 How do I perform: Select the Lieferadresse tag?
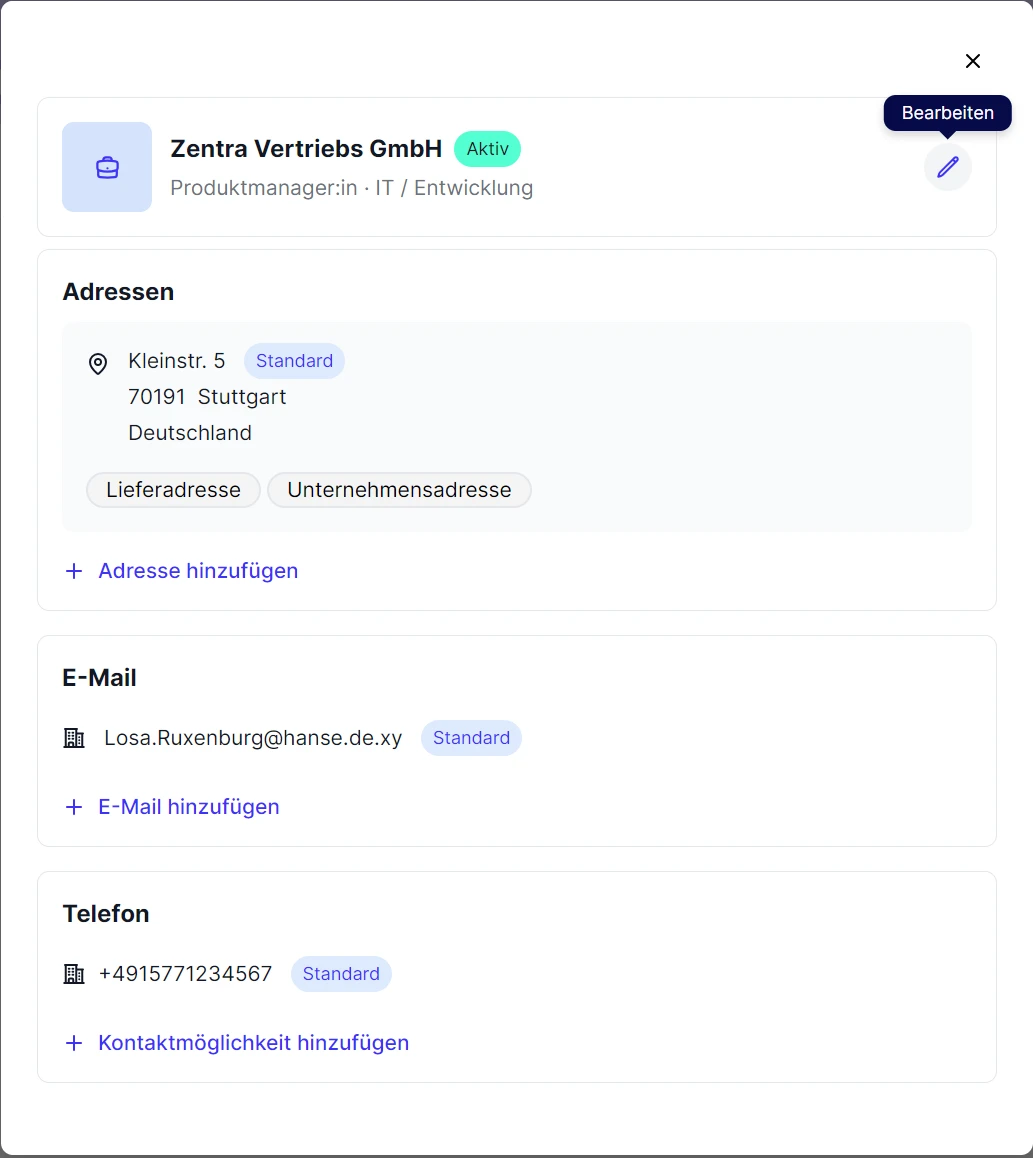(x=173, y=490)
